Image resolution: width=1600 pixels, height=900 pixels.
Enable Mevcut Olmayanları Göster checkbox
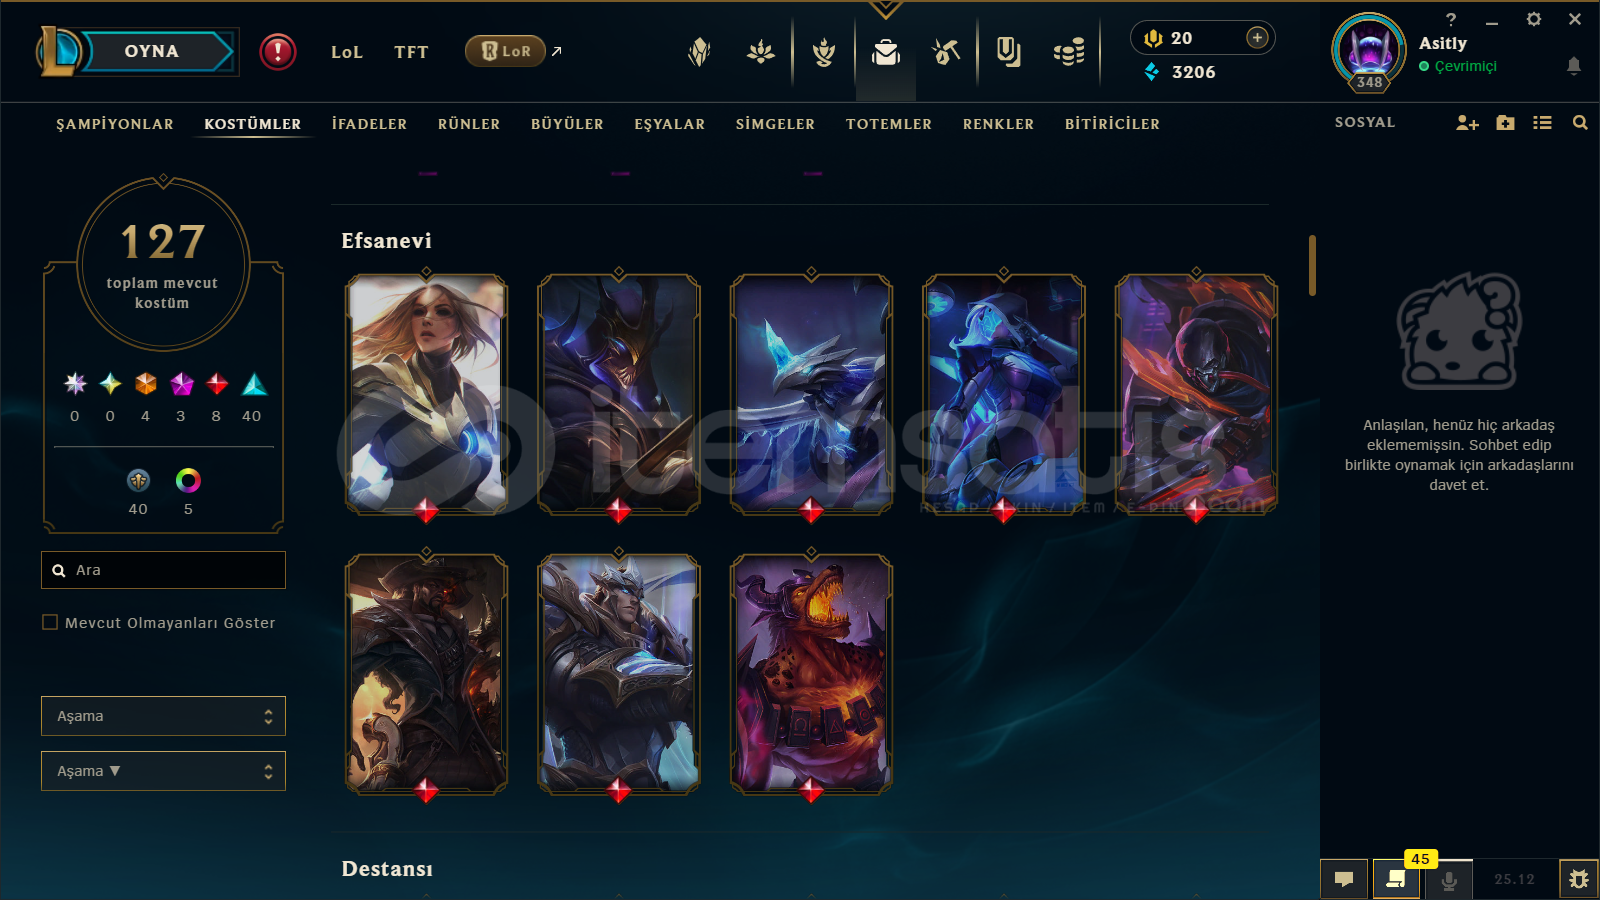(50, 622)
